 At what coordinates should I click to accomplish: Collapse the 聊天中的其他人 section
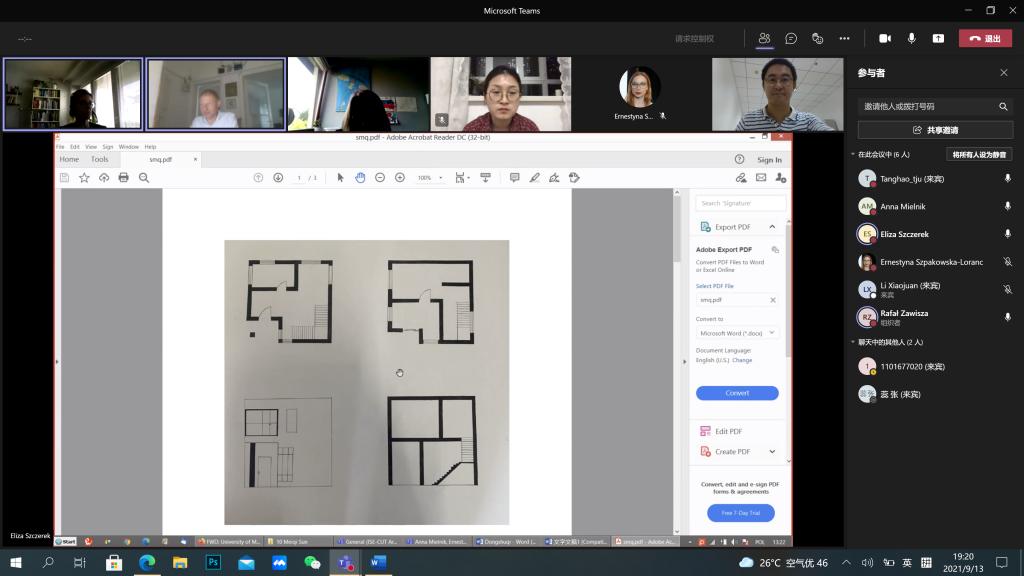[853, 342]
